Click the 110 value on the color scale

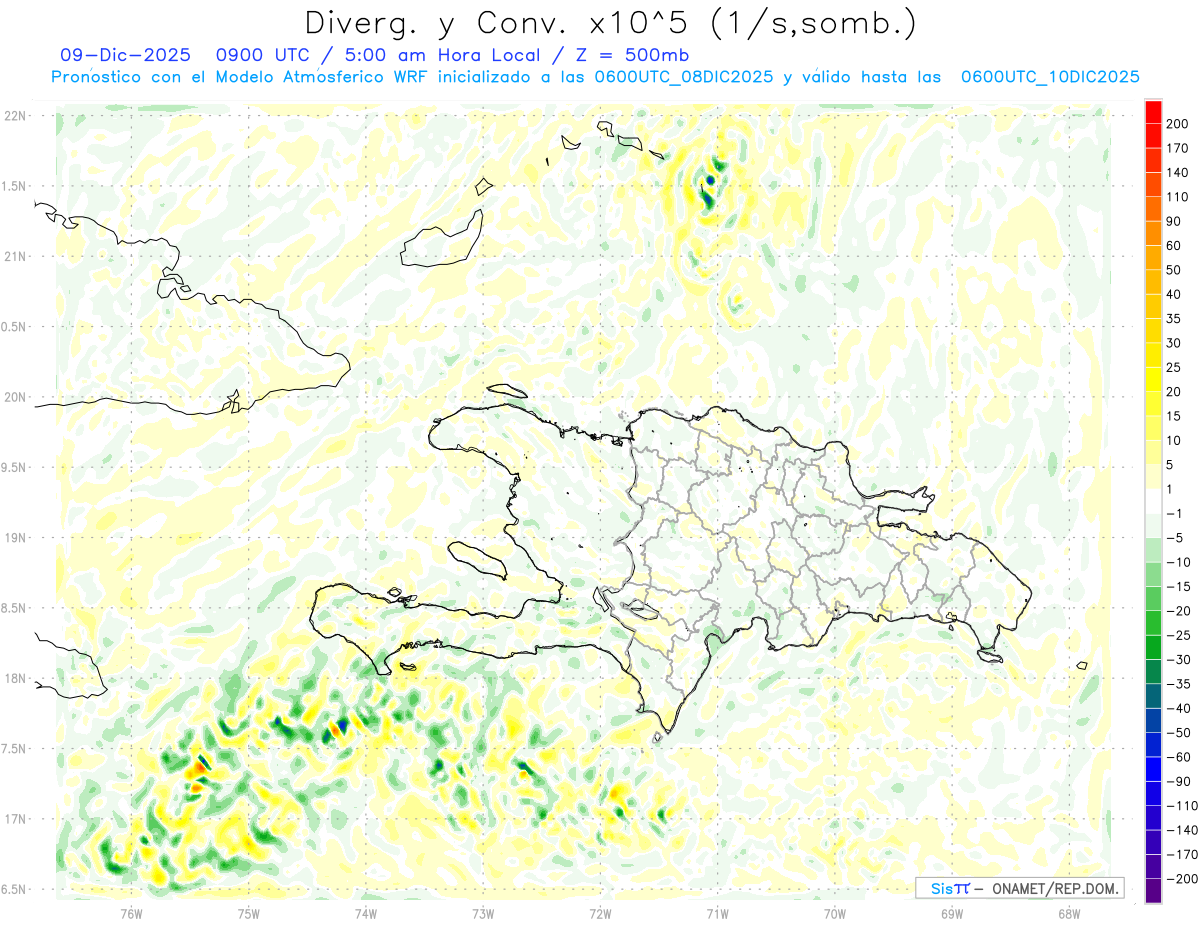pyautogui.click(x=1178, y=197)
